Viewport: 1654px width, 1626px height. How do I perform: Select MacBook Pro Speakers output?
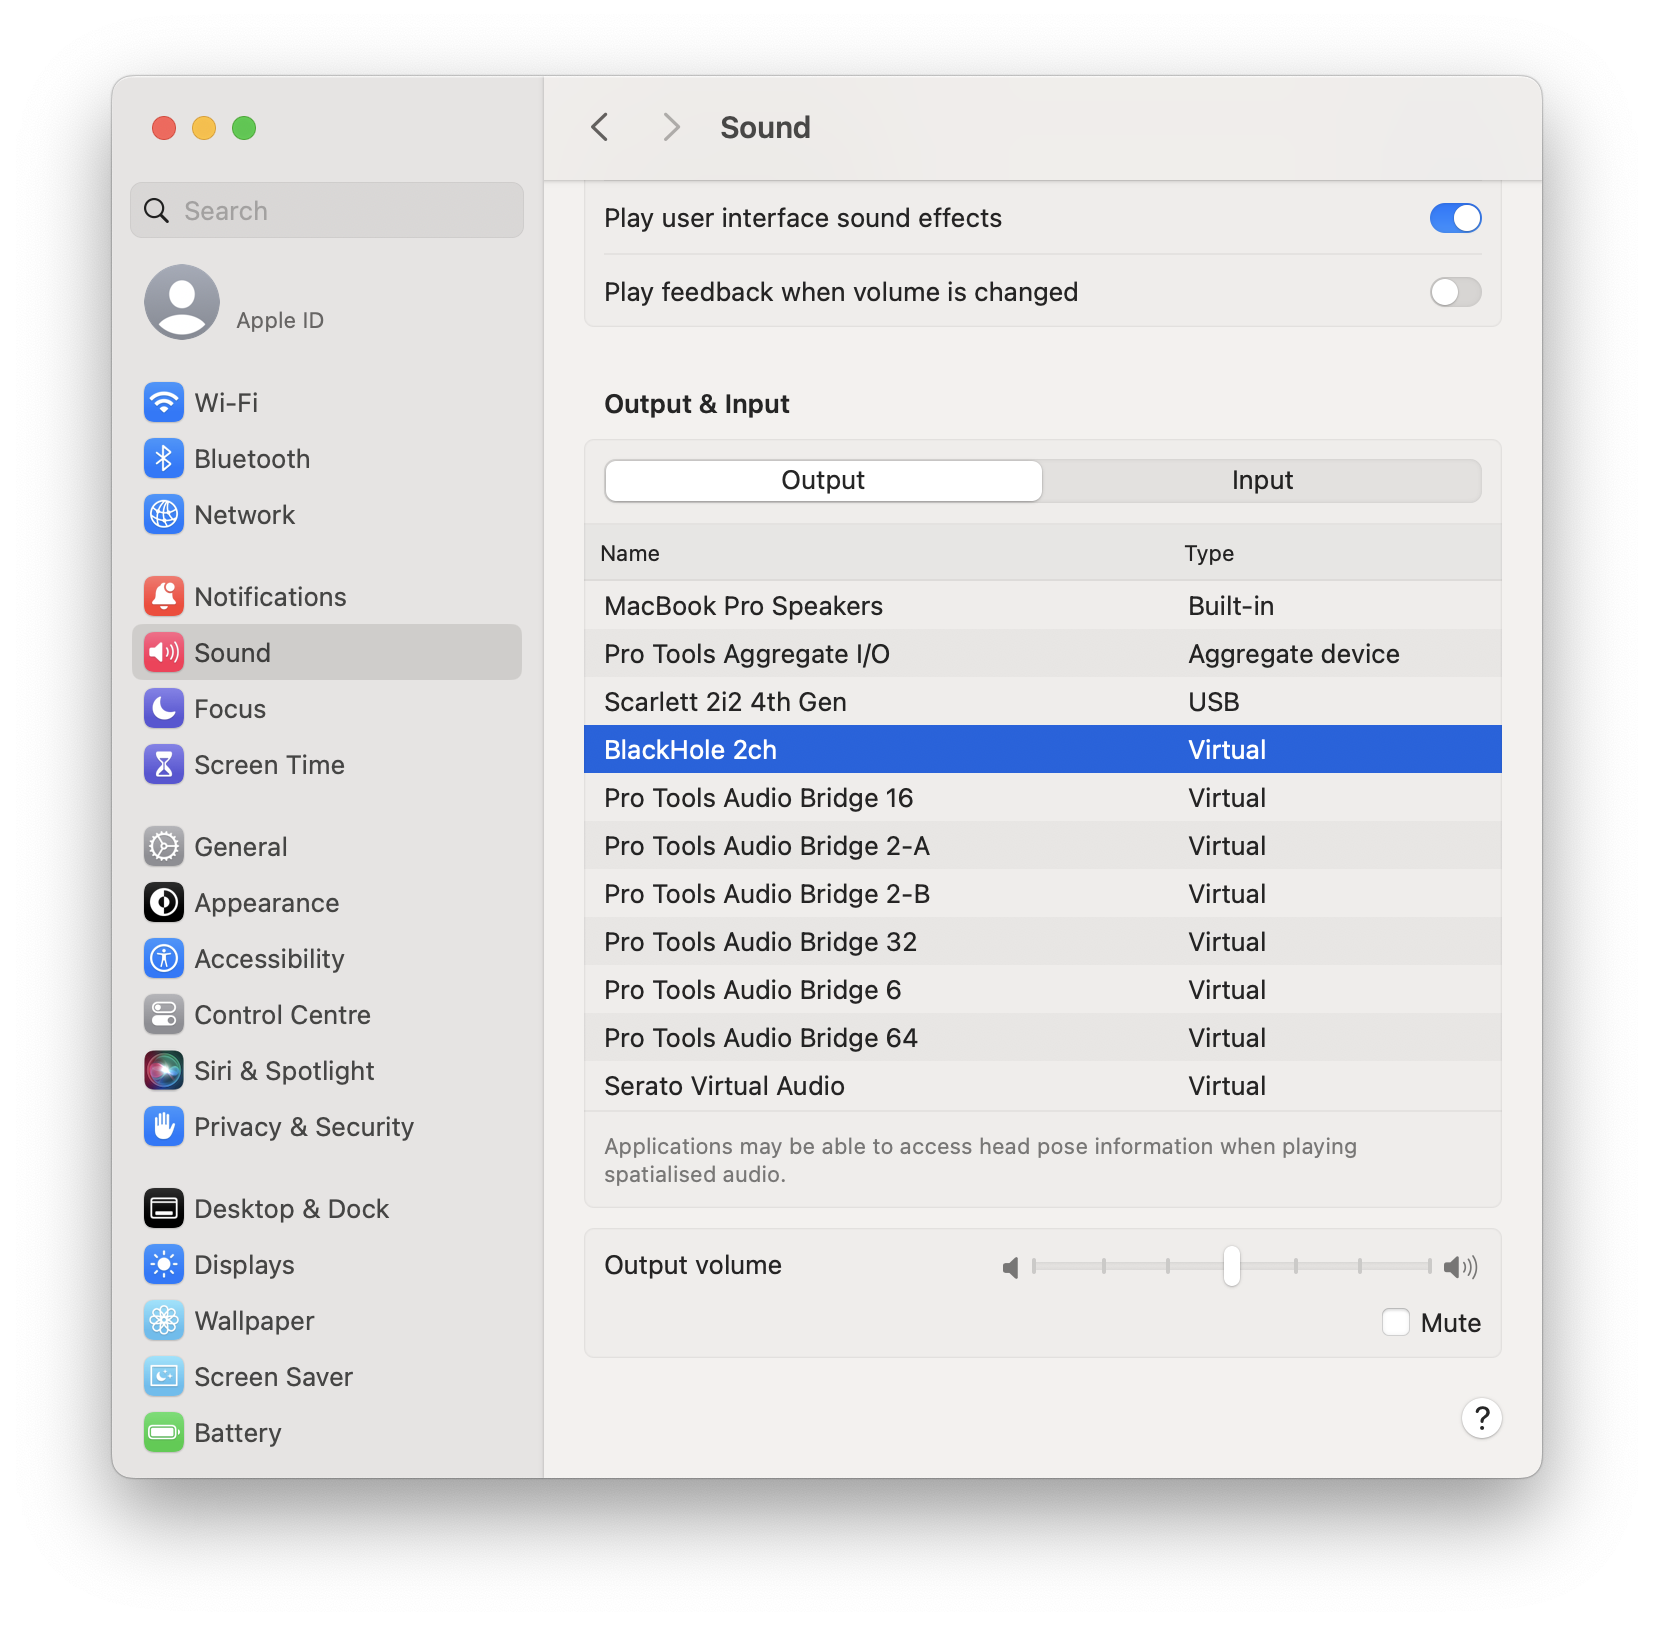(x=1043, y=606)
